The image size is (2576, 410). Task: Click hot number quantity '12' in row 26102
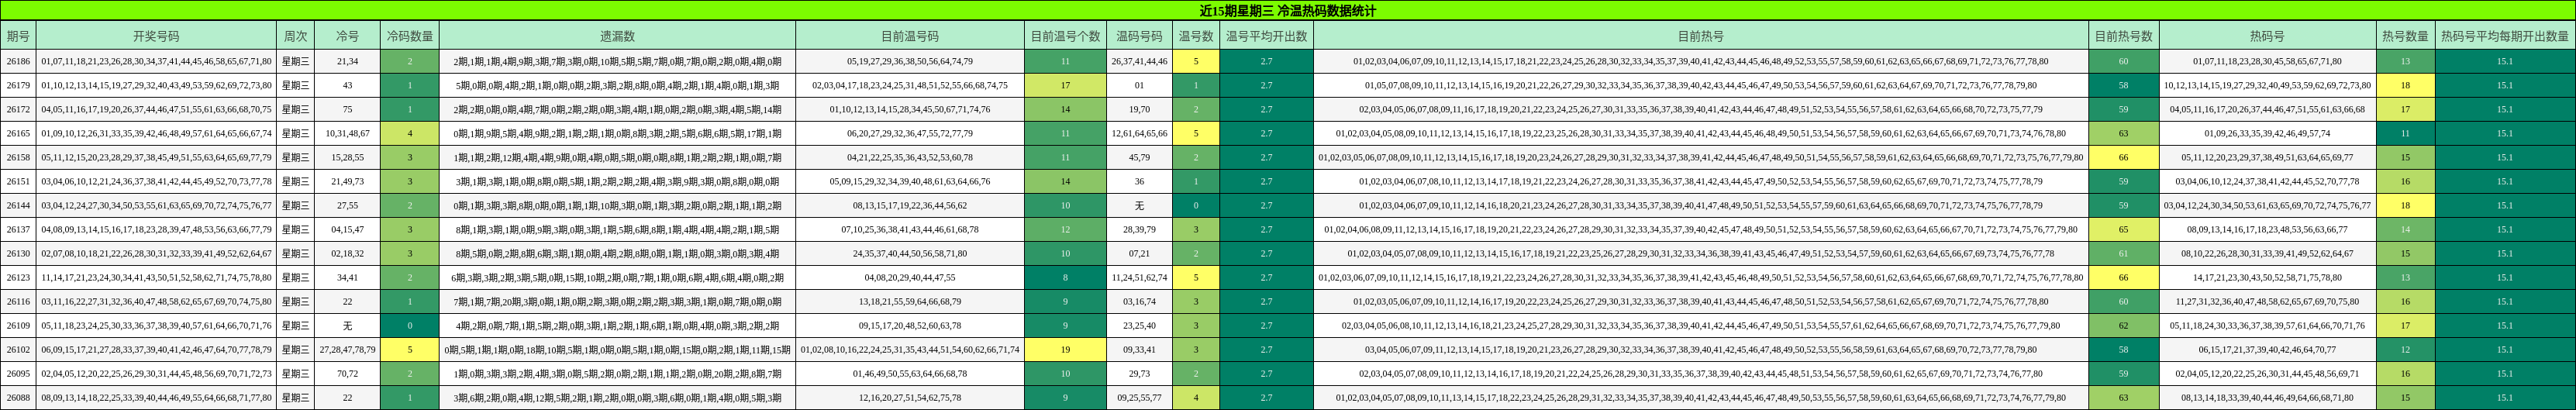coord(2405,349)
